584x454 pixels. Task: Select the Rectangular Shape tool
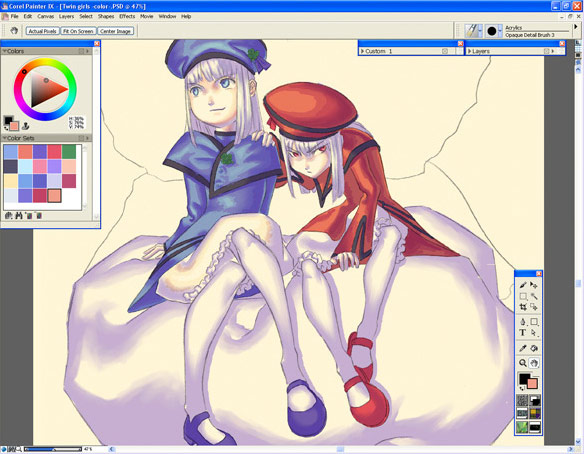[534, 322]
